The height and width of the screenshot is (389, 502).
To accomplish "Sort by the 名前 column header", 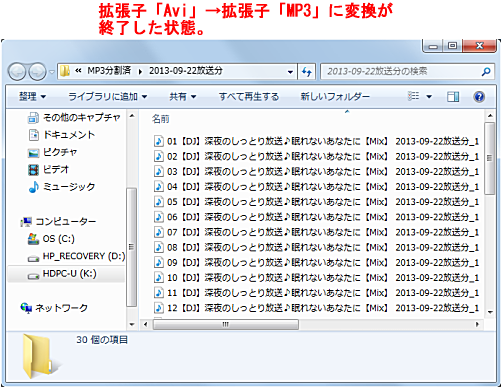I will tap(161, 119).
